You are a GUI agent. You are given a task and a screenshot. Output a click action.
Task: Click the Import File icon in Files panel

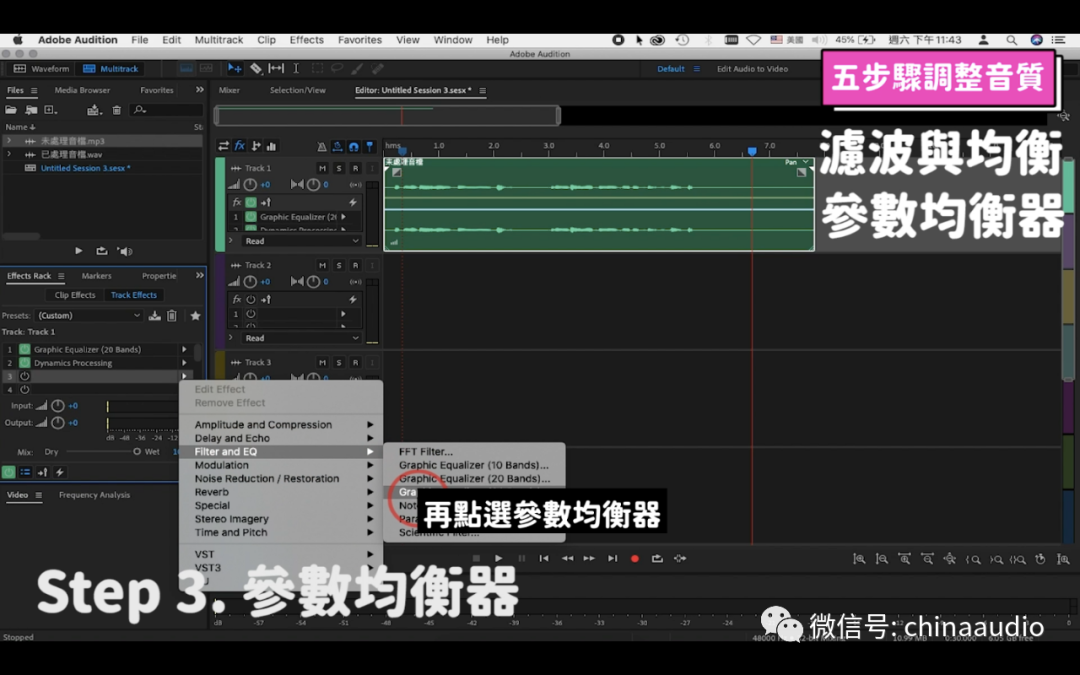coord(31,110)
